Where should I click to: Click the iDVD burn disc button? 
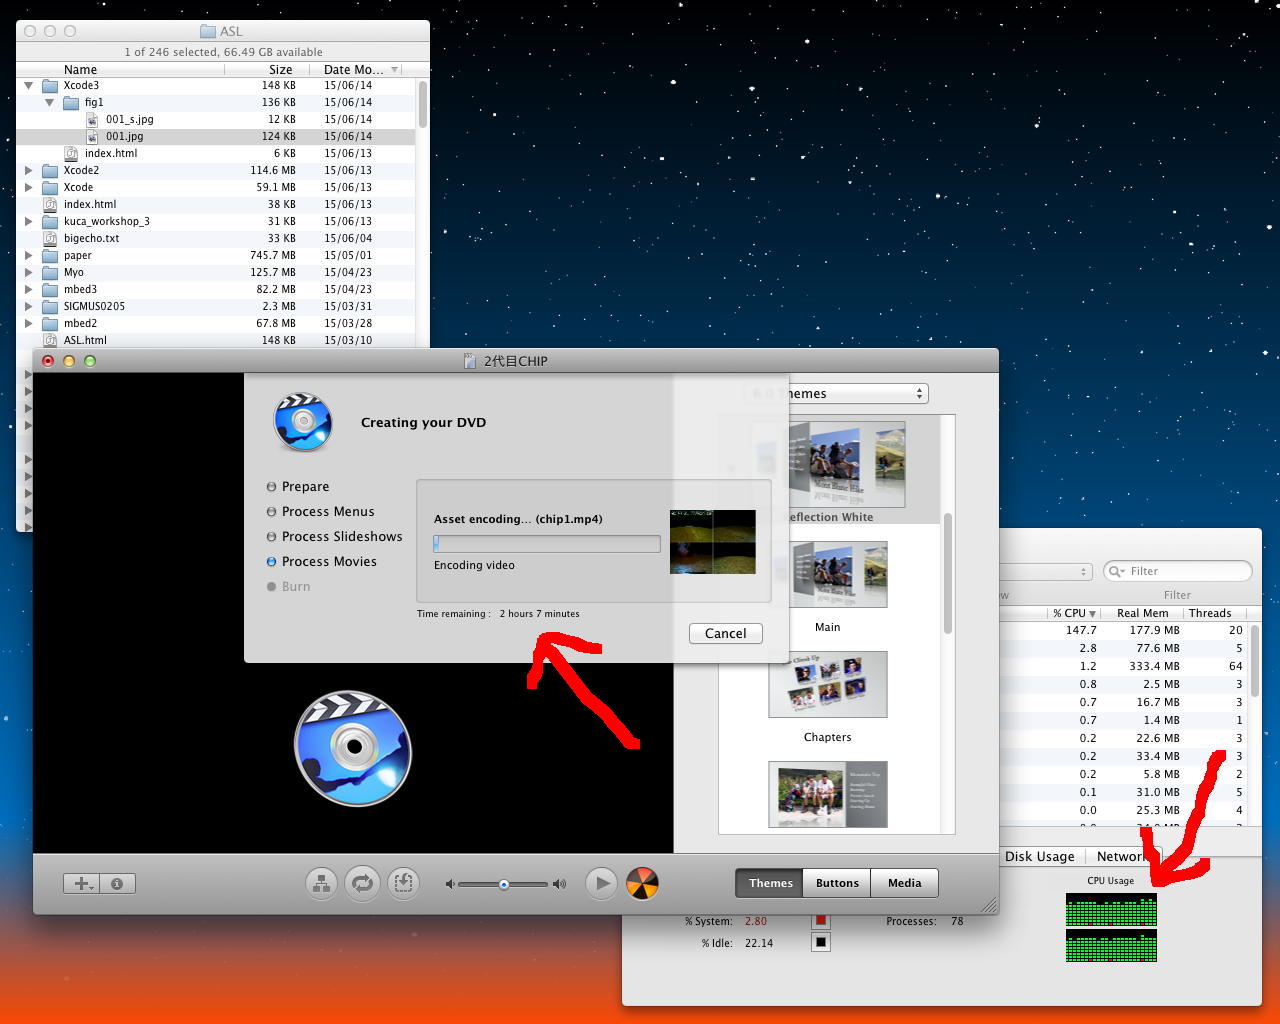[x=642, y=883]
